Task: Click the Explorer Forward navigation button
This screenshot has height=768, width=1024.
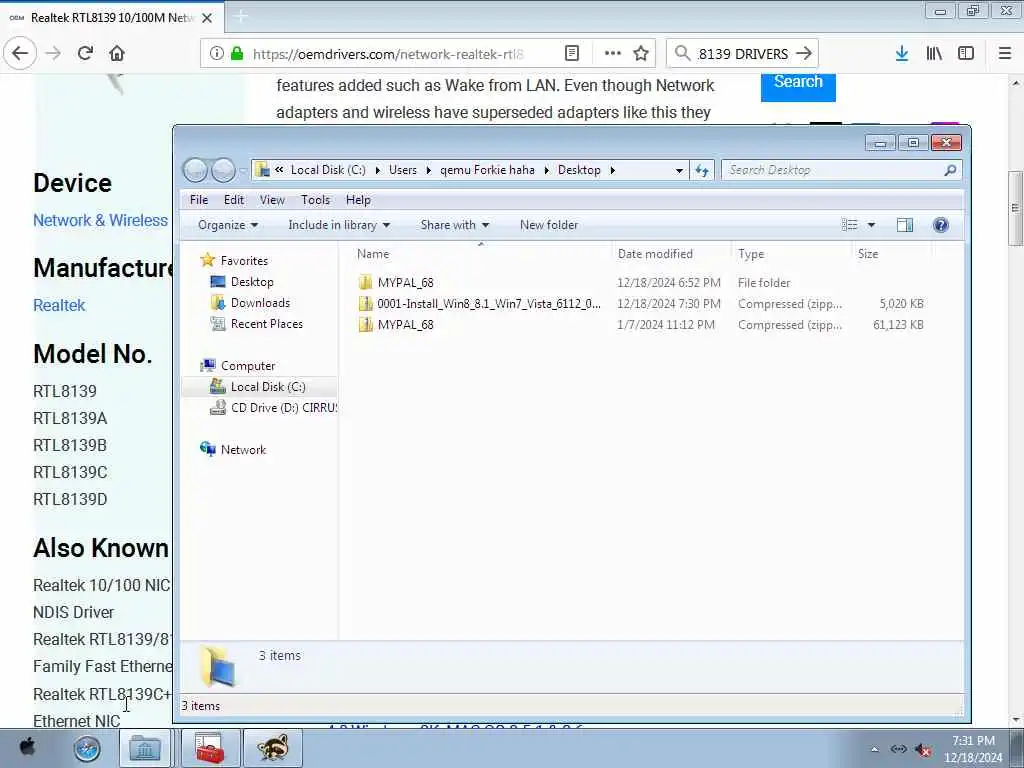Action: tap(223, 170)
